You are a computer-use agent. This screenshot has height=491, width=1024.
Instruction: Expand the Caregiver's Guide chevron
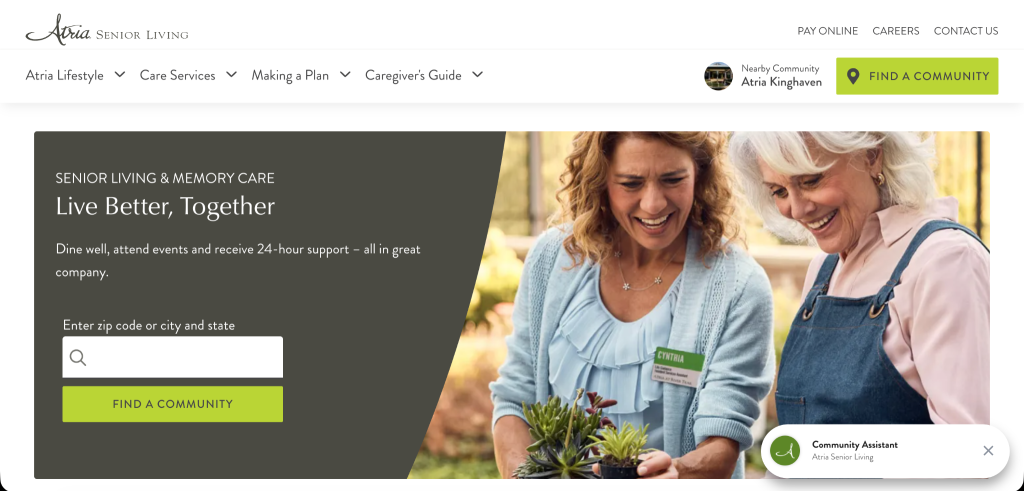477,74
